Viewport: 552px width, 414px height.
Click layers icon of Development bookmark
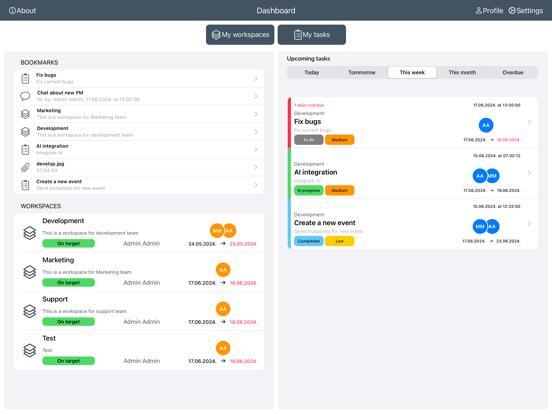pyautogui.click(x=25, y=132)
